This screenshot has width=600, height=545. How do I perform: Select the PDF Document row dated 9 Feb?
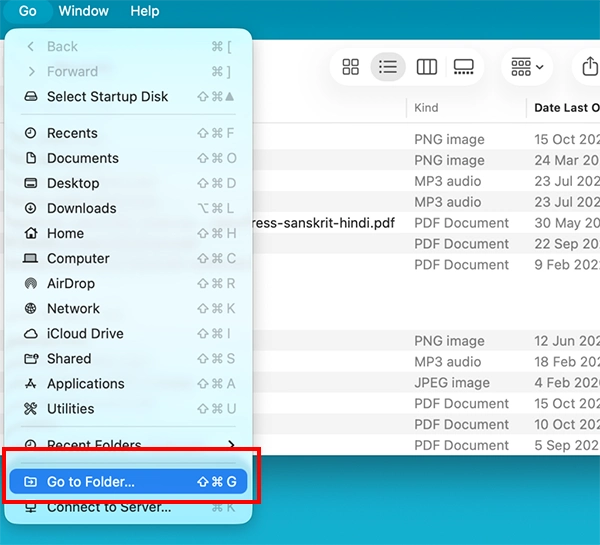pyautogui.click(x=426, y=265)
